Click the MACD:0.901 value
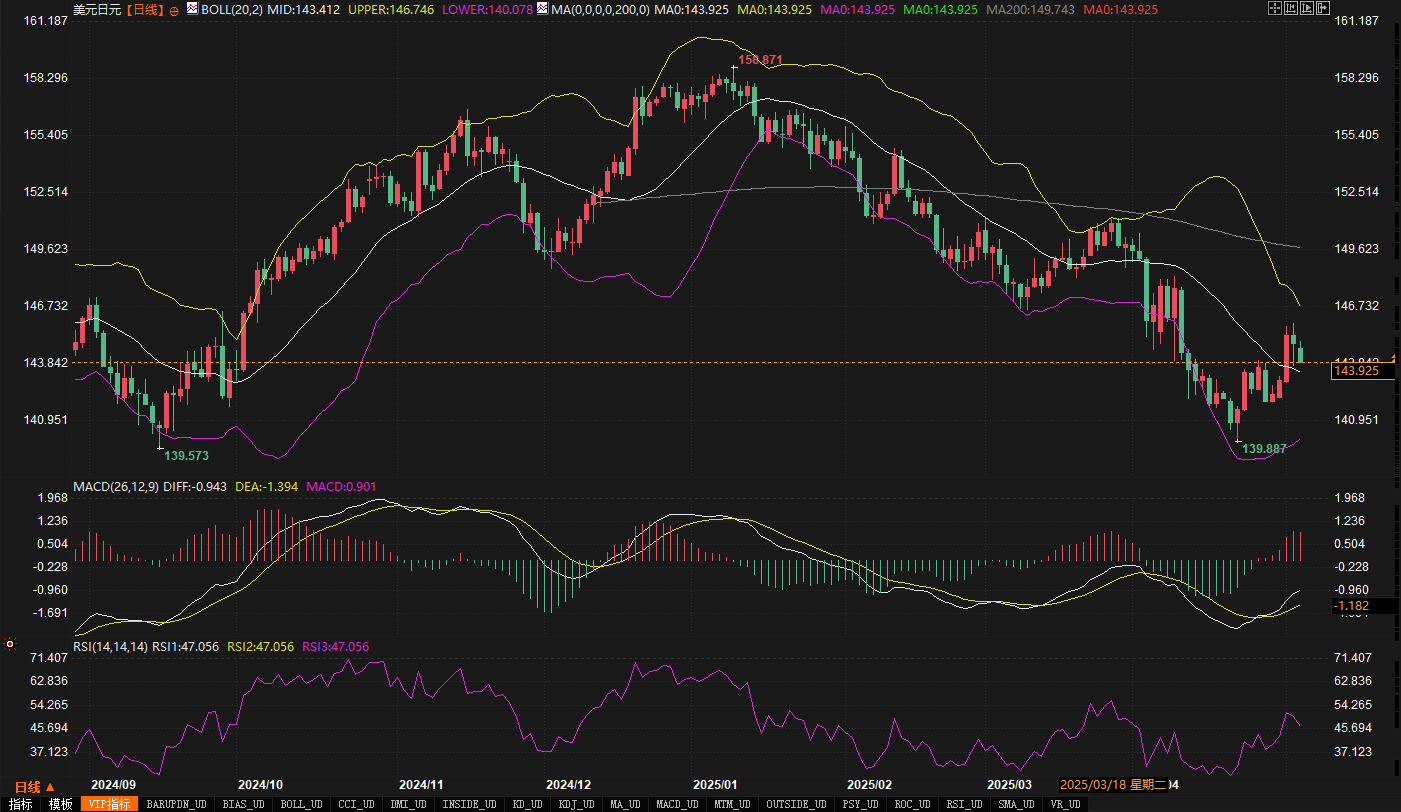 (x=342, y=487)
